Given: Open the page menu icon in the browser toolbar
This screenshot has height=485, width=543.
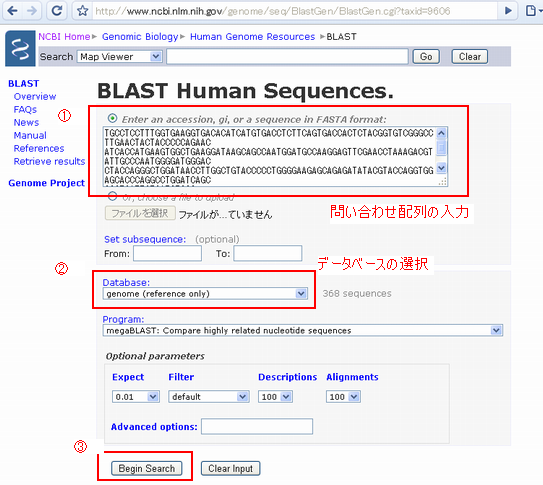Looking at the screenshot, I should point(532,11).
